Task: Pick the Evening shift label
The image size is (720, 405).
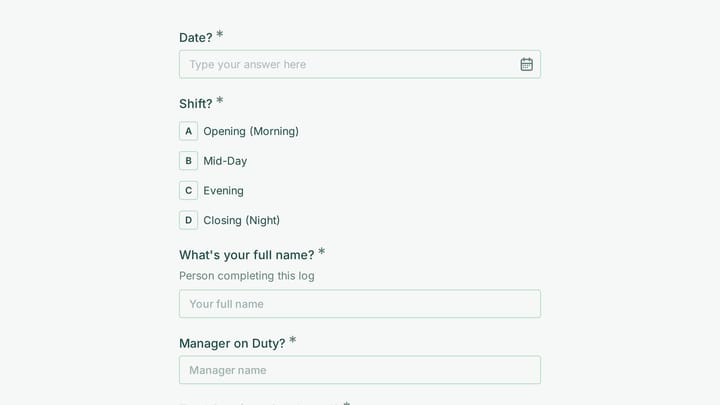Action: click(x=223, y=191)
